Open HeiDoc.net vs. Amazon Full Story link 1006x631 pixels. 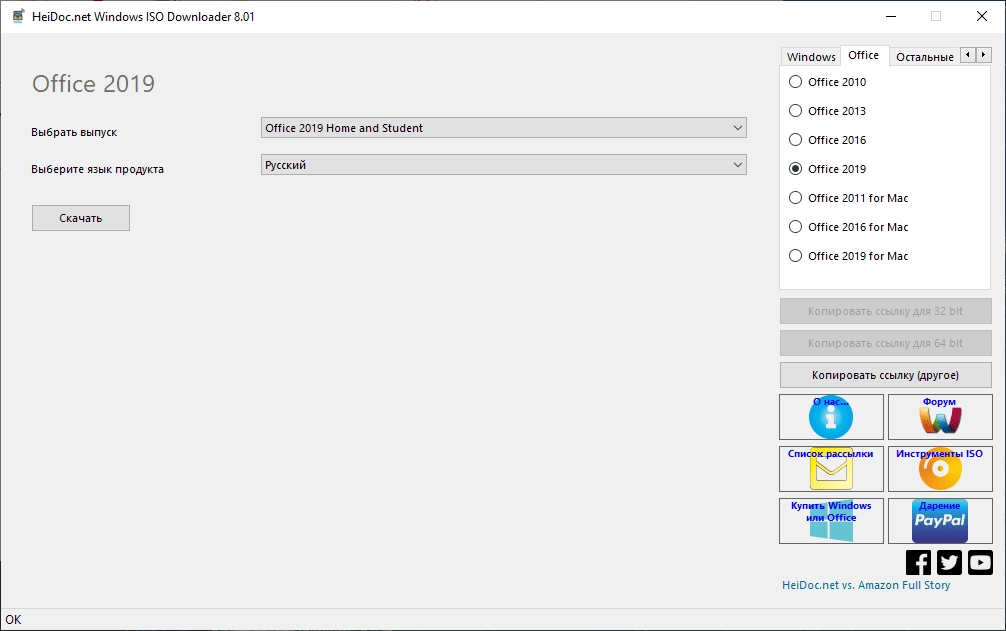(x=866, y=585)
